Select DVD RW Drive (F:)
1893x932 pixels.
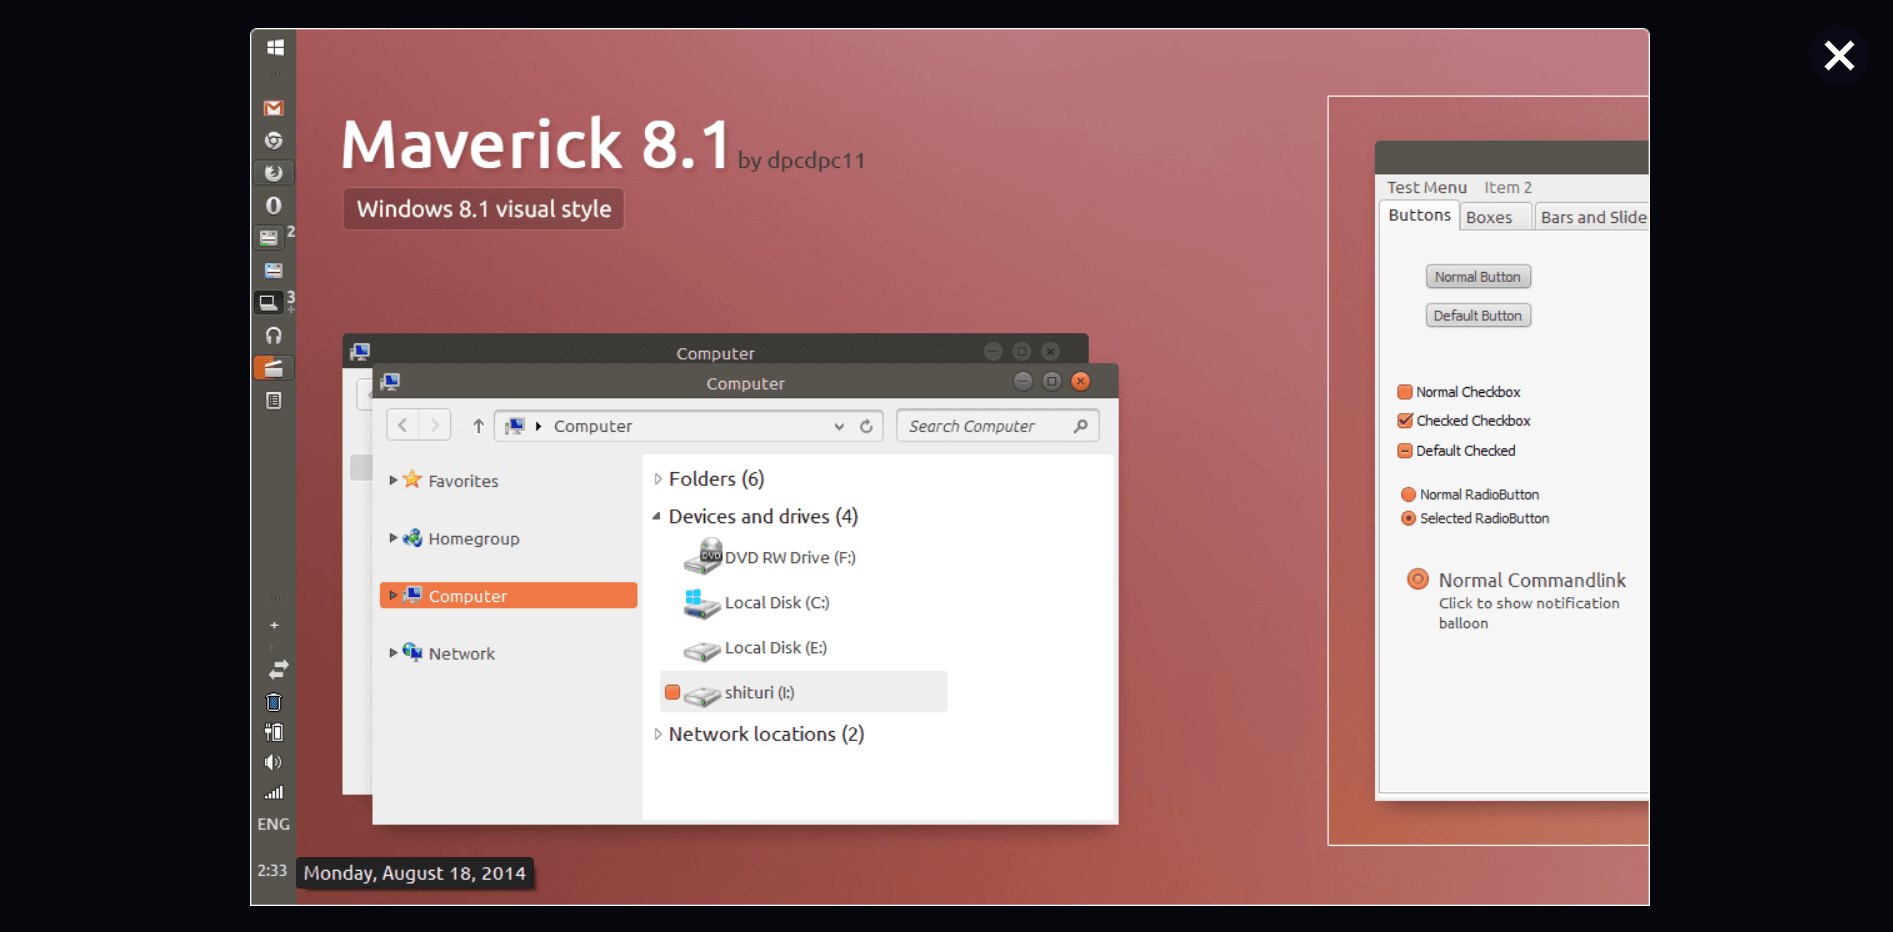770,557
